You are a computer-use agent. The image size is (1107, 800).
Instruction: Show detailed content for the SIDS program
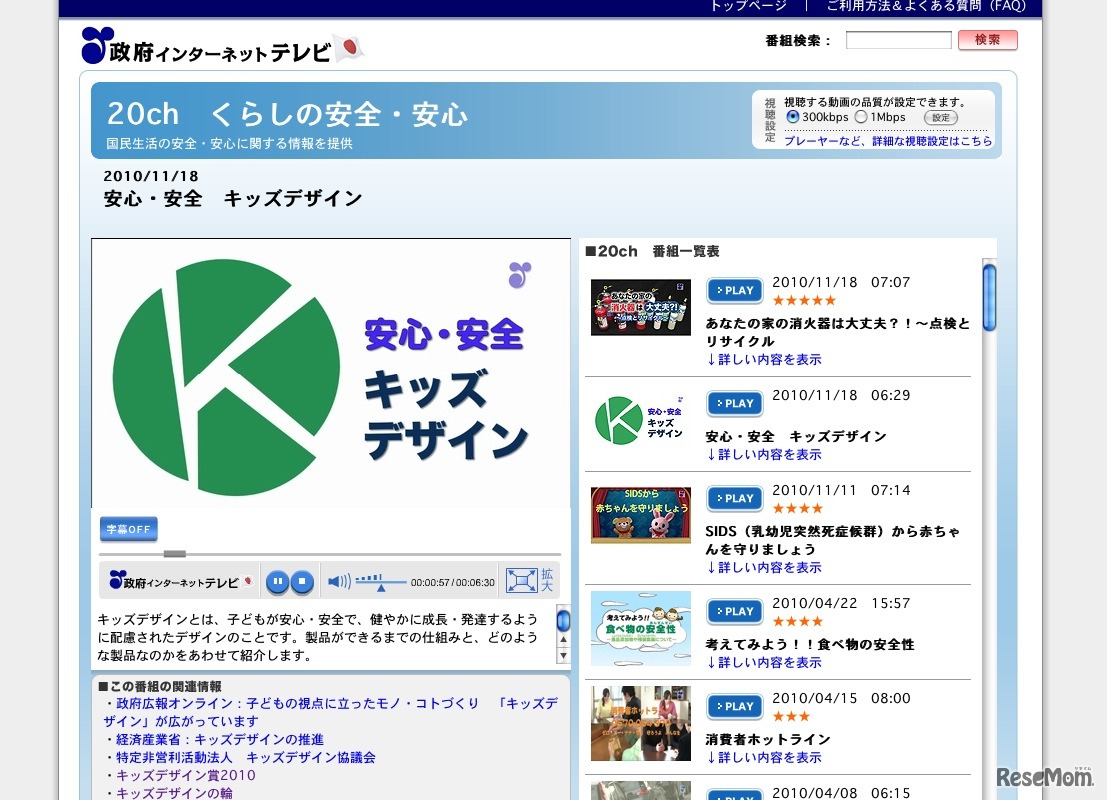click(764, 567)
